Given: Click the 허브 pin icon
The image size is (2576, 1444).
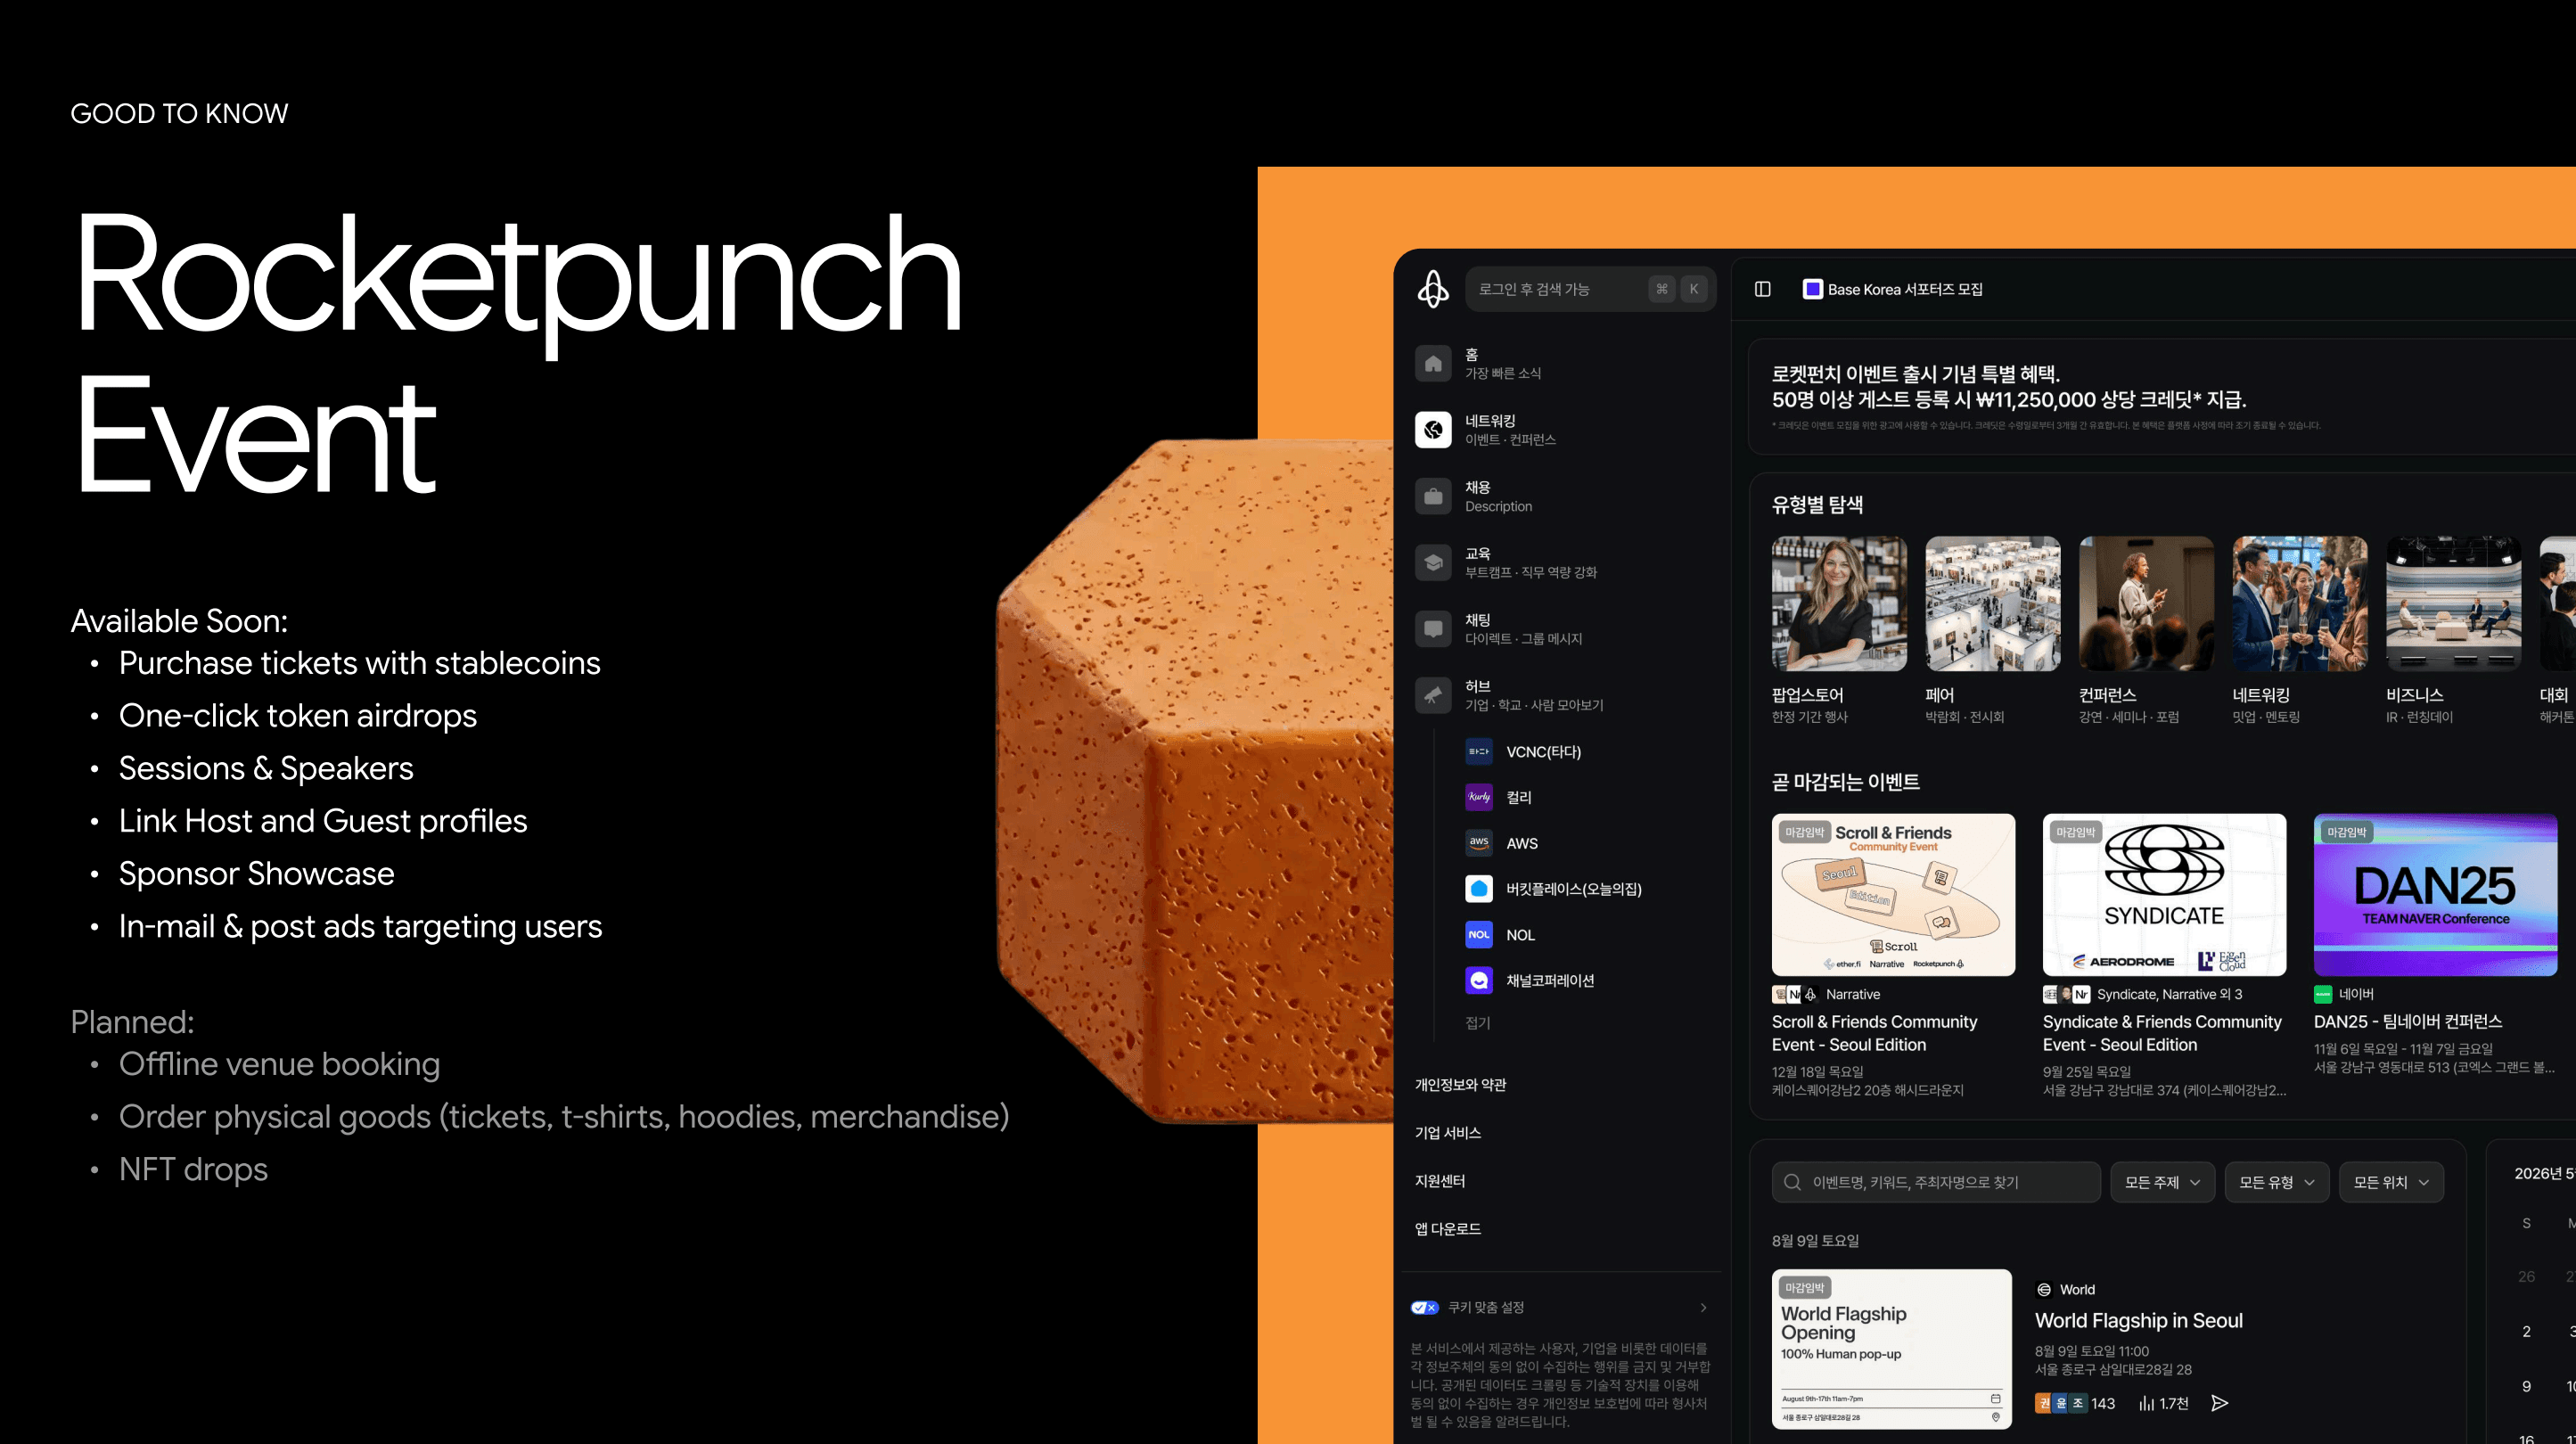Looking at the screenshot, I should (1433, 695).
